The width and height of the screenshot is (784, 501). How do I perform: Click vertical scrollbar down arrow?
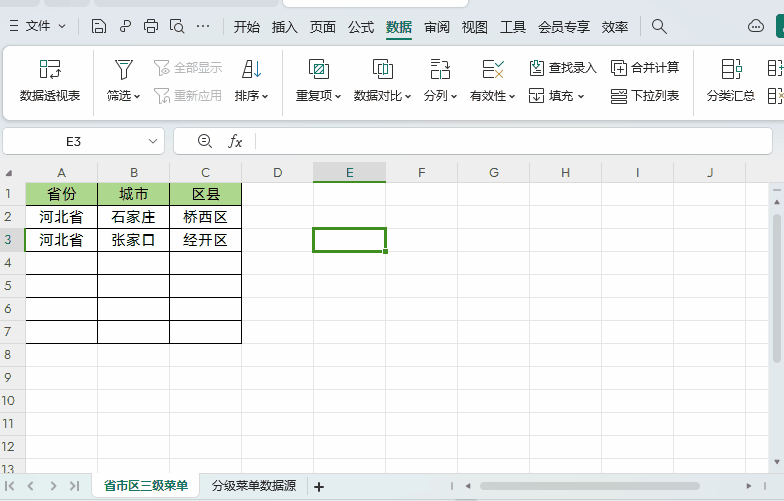tap(776, 462)
